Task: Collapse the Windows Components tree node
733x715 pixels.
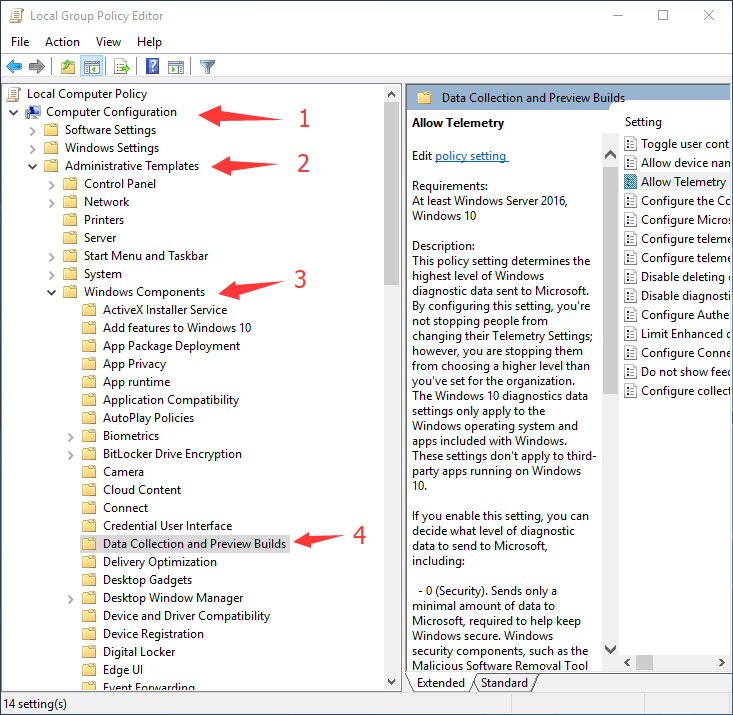Action: tap(51, 292)
